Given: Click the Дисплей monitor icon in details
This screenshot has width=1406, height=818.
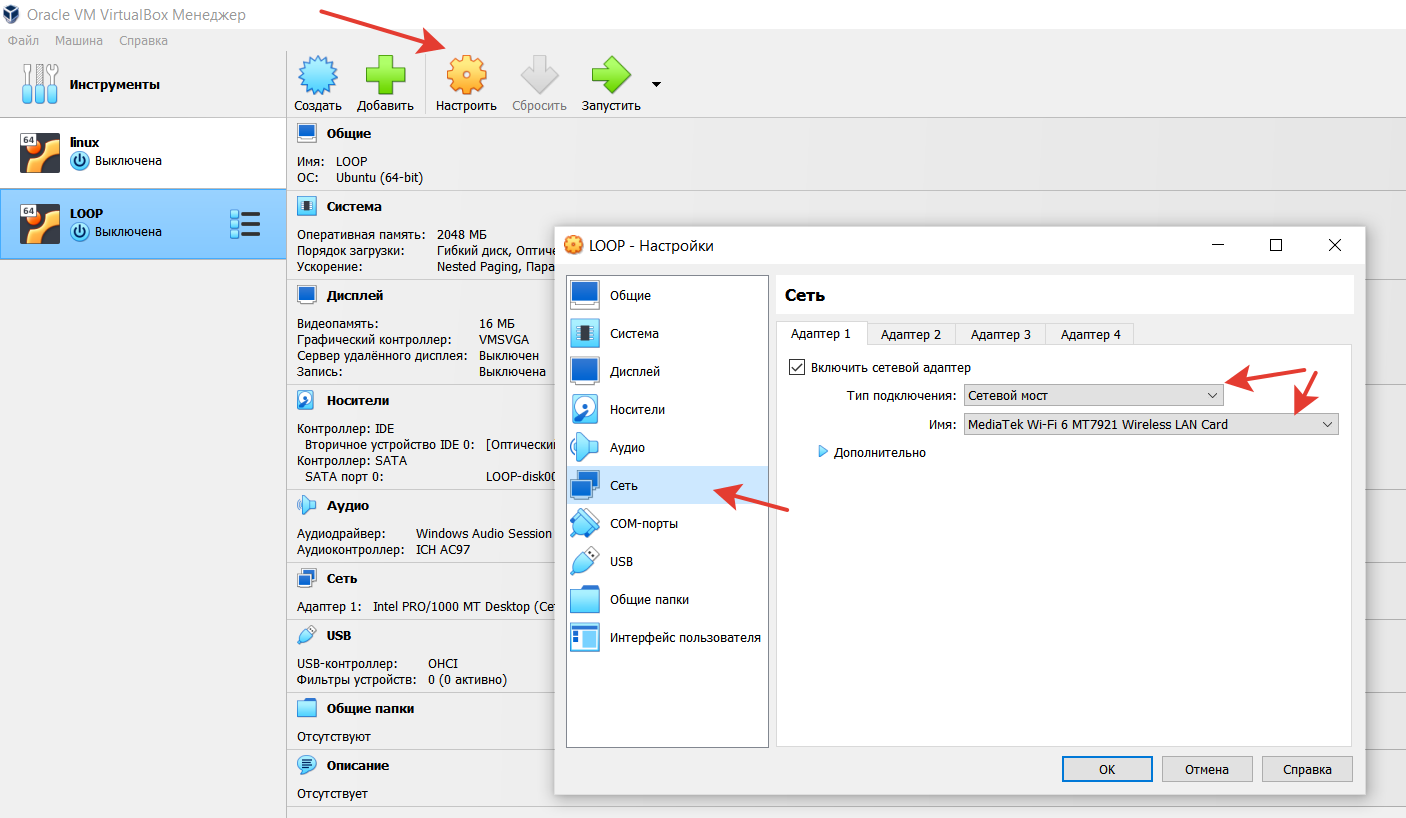Looking at the screenshot, I should [x=307, y=295].
